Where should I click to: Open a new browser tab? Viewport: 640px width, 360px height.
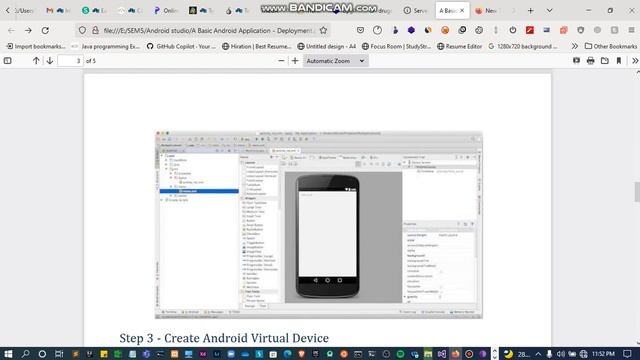[x=531, y=11]
